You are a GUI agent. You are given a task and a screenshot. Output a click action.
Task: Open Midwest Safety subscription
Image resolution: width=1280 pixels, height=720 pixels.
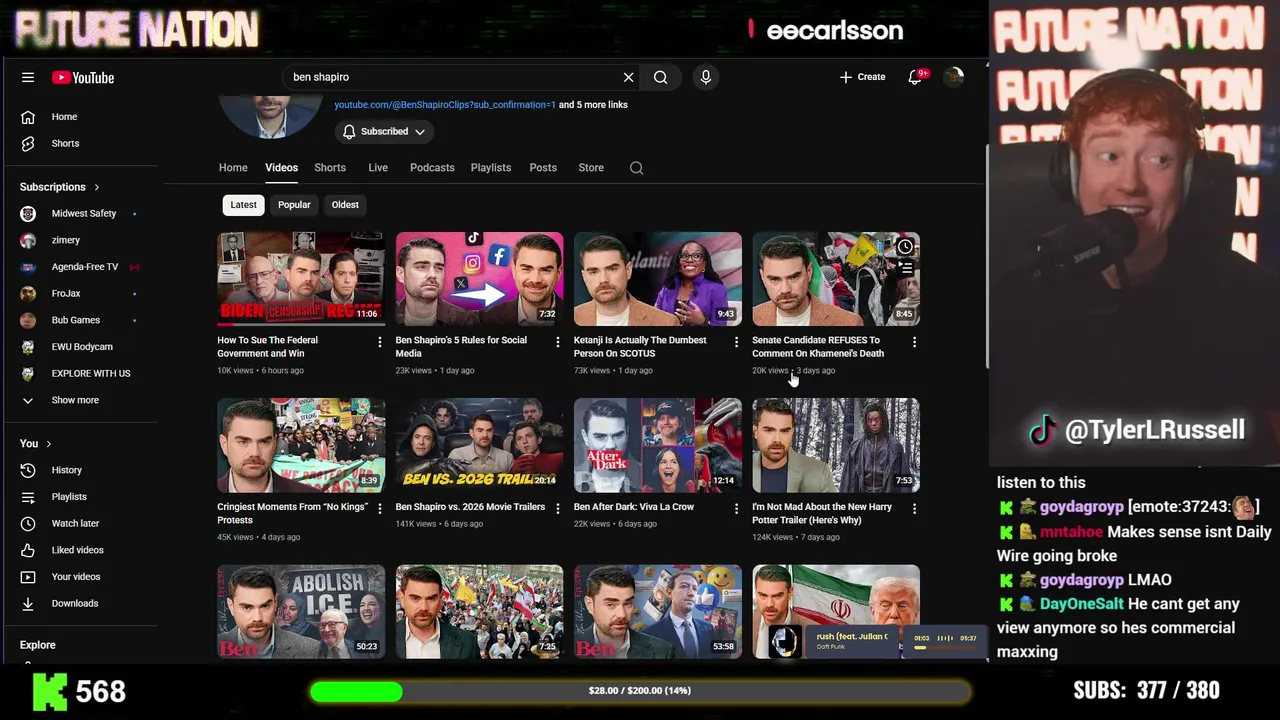[x=83, y=213]
